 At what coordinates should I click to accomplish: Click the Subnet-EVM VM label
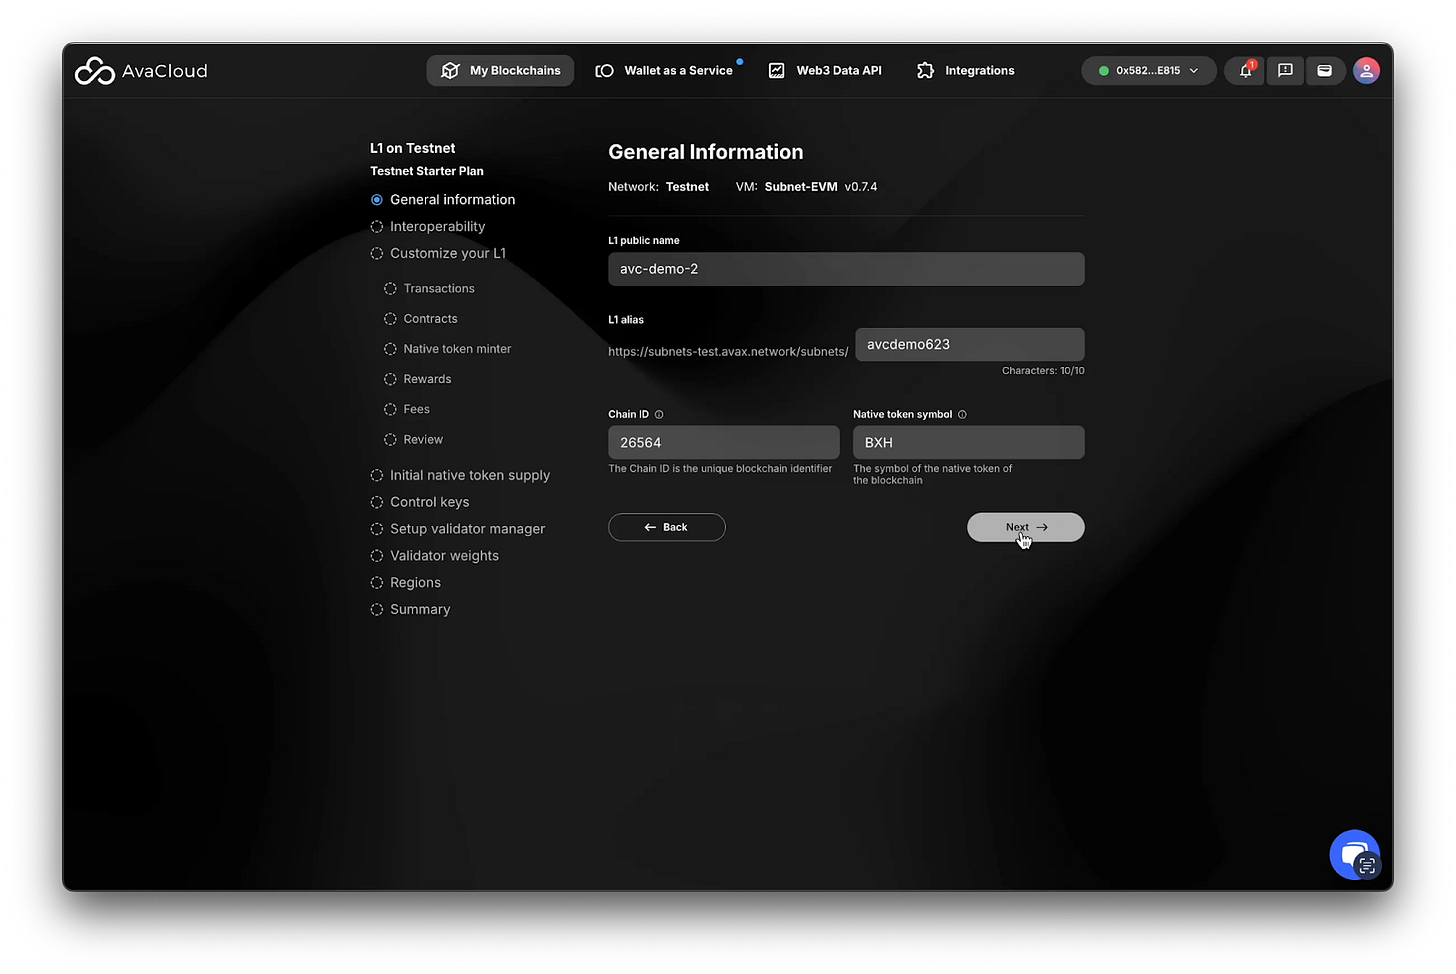tap(801, 187)
